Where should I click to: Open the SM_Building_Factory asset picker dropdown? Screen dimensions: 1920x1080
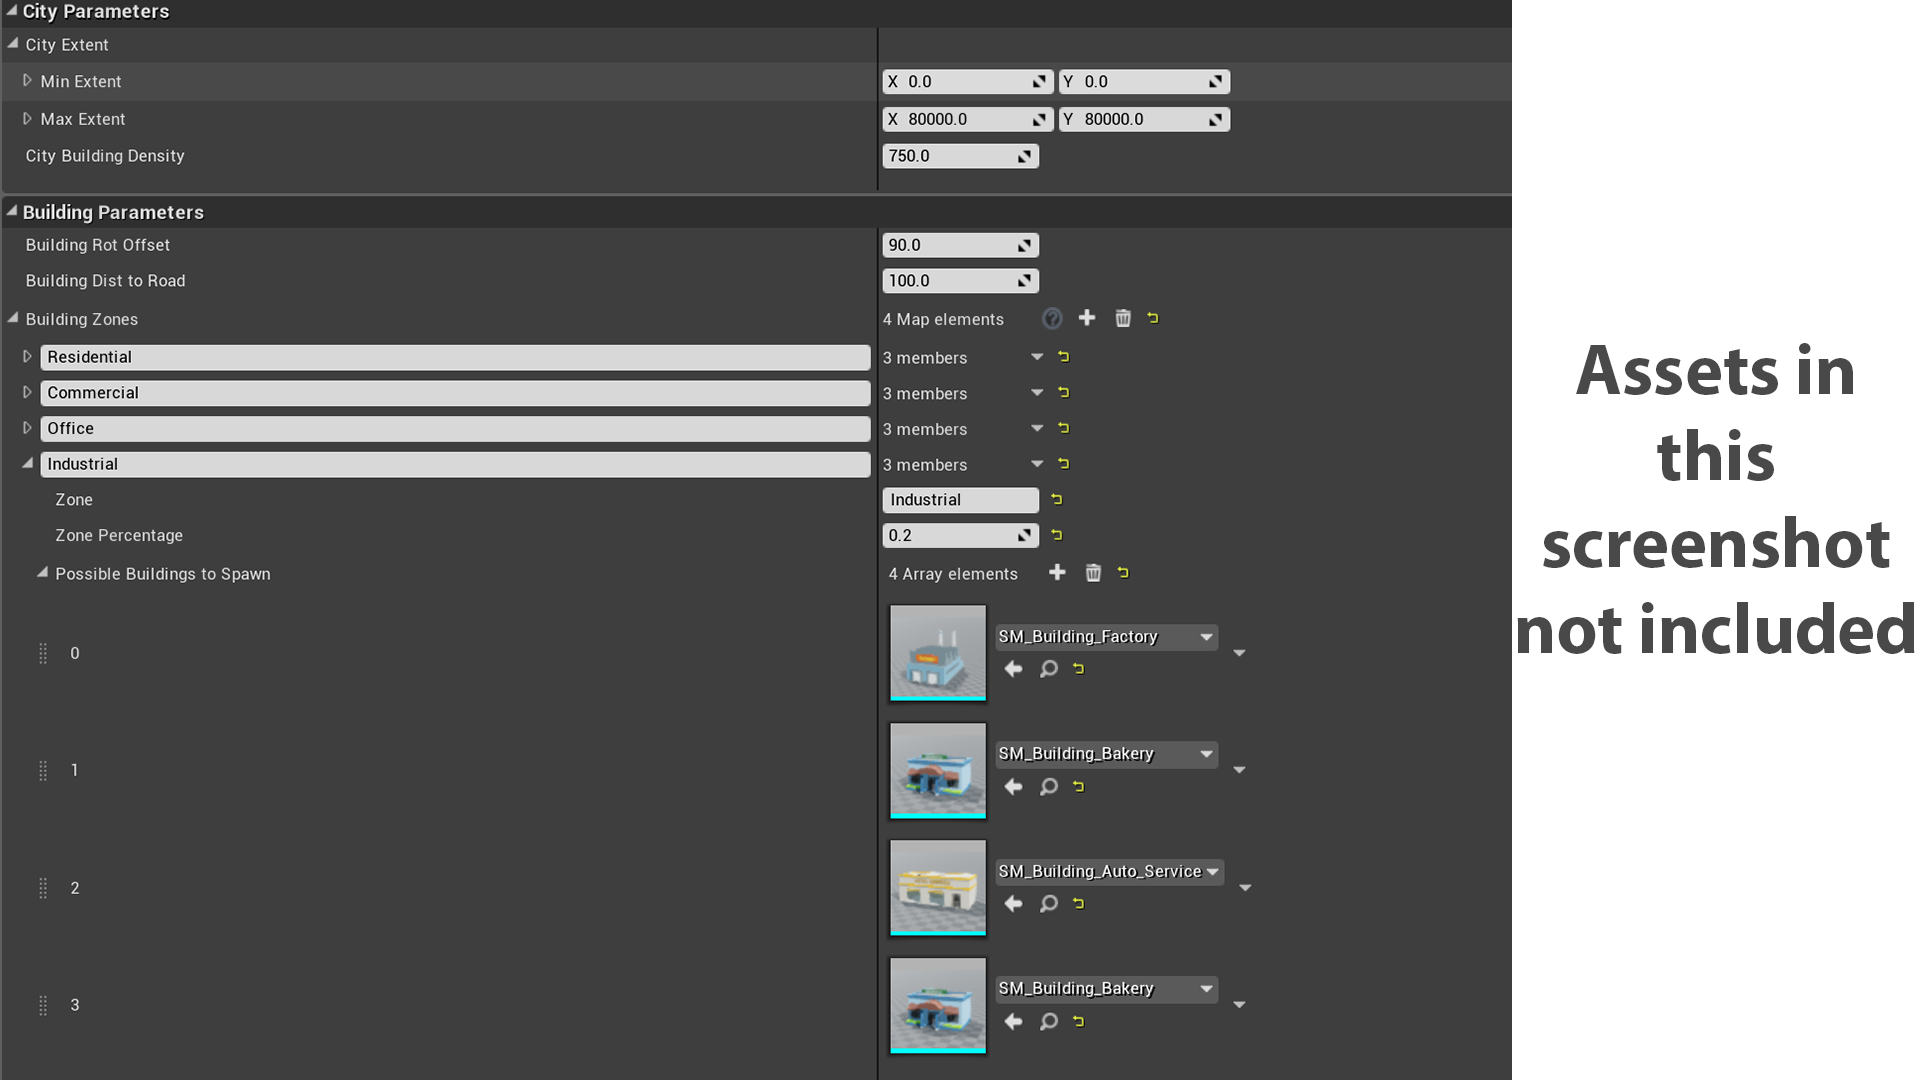pos(1204,637)
